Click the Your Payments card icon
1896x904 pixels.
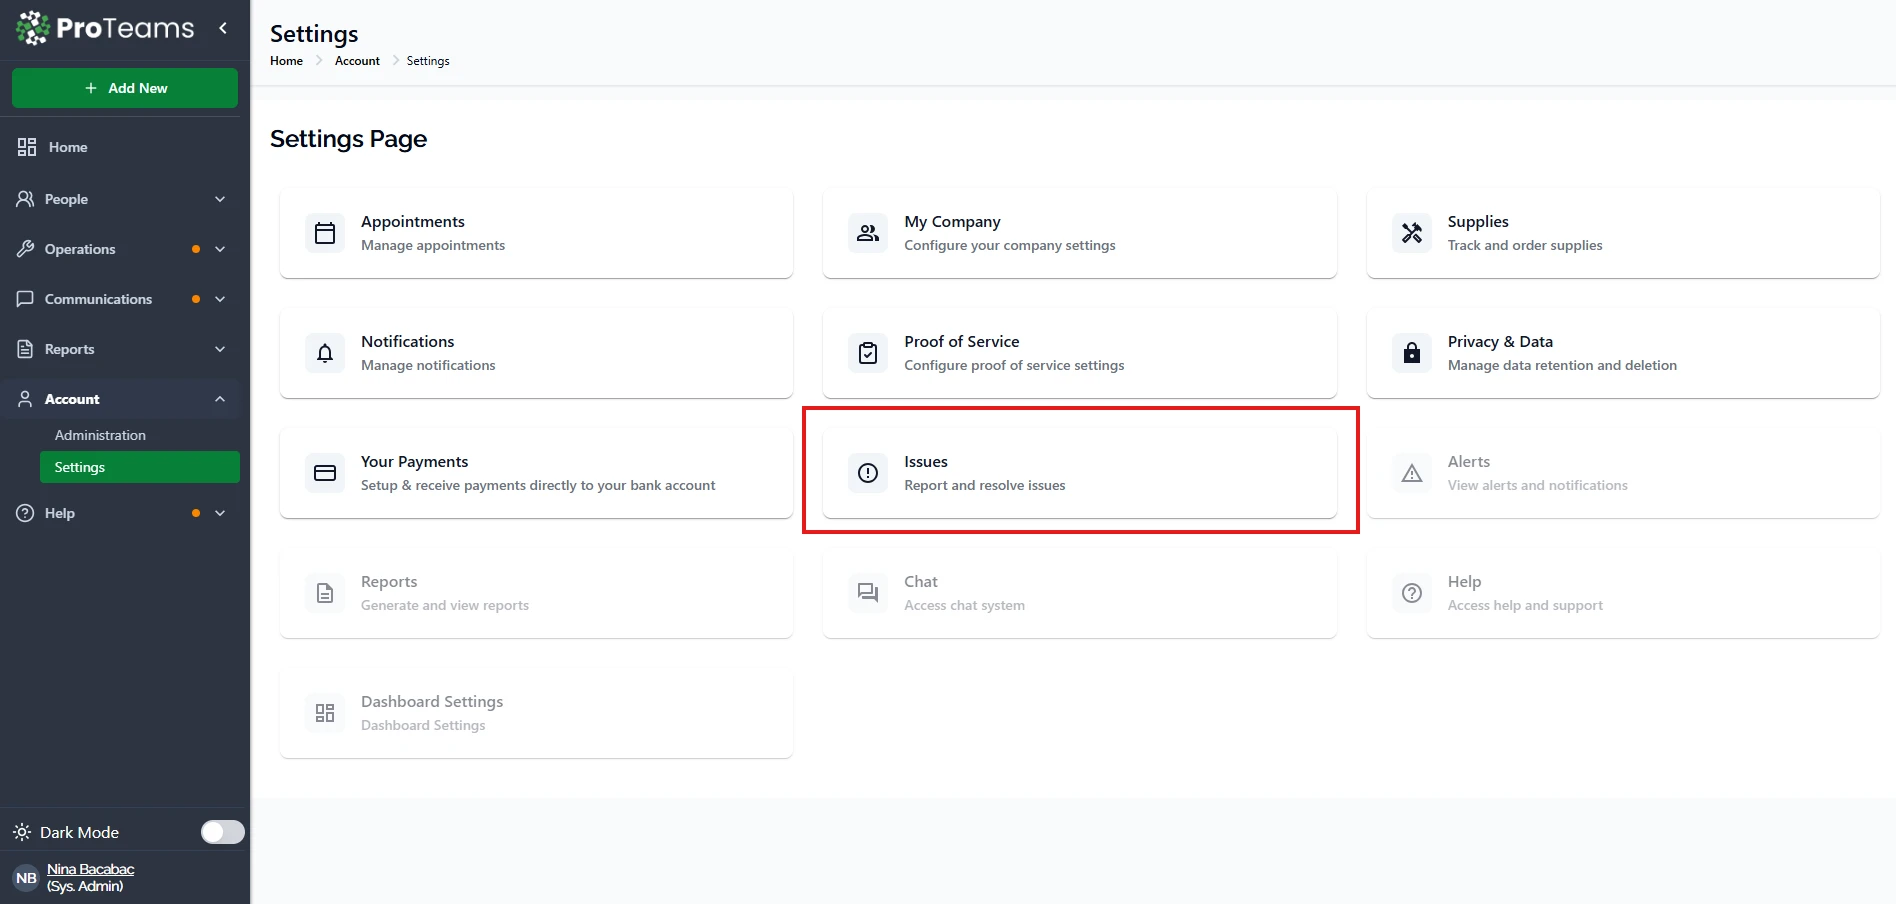coord(325,473)
